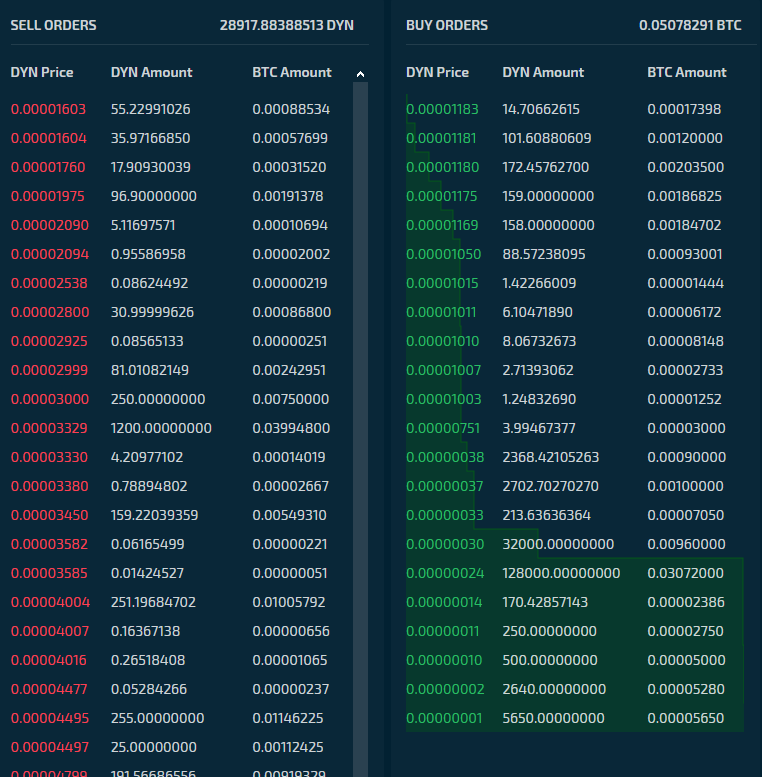Click DYN Amount header in Sell Orders
This screenshot has width=762, height=777.
click(x=152, y=72)
